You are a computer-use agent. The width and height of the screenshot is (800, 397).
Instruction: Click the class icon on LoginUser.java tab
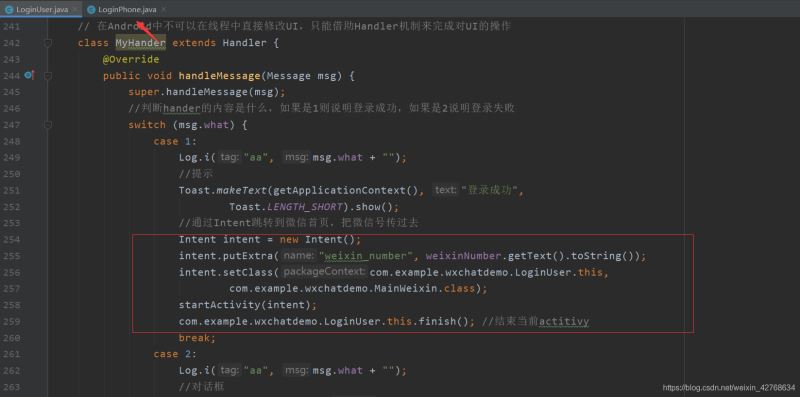pos(9,9)
